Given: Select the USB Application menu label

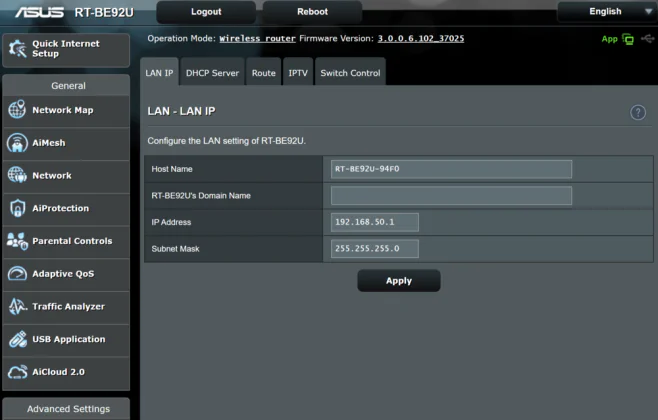Looking at the screenshot, I should click(69, 339).
